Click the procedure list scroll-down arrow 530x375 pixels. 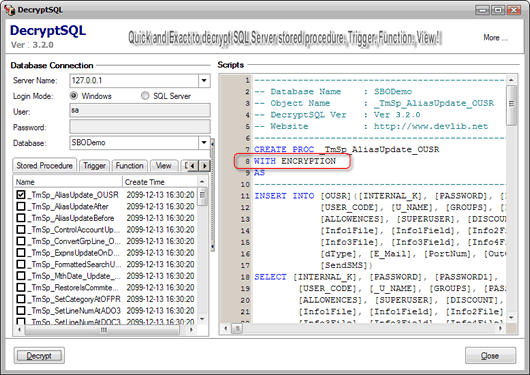click(202, 319)
